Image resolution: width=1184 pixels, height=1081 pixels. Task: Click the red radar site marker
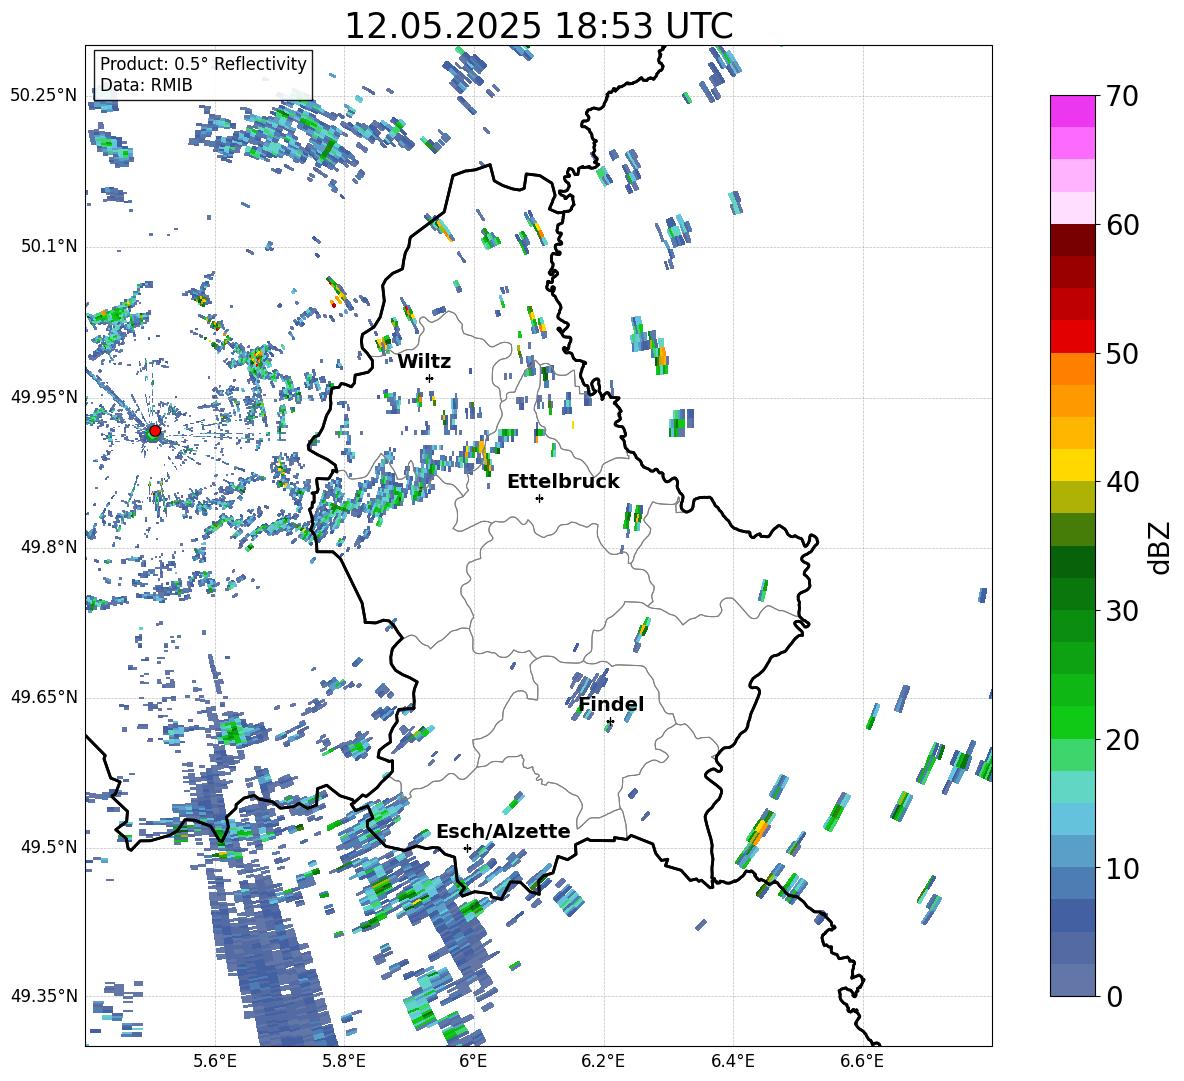tap(155, 431)
